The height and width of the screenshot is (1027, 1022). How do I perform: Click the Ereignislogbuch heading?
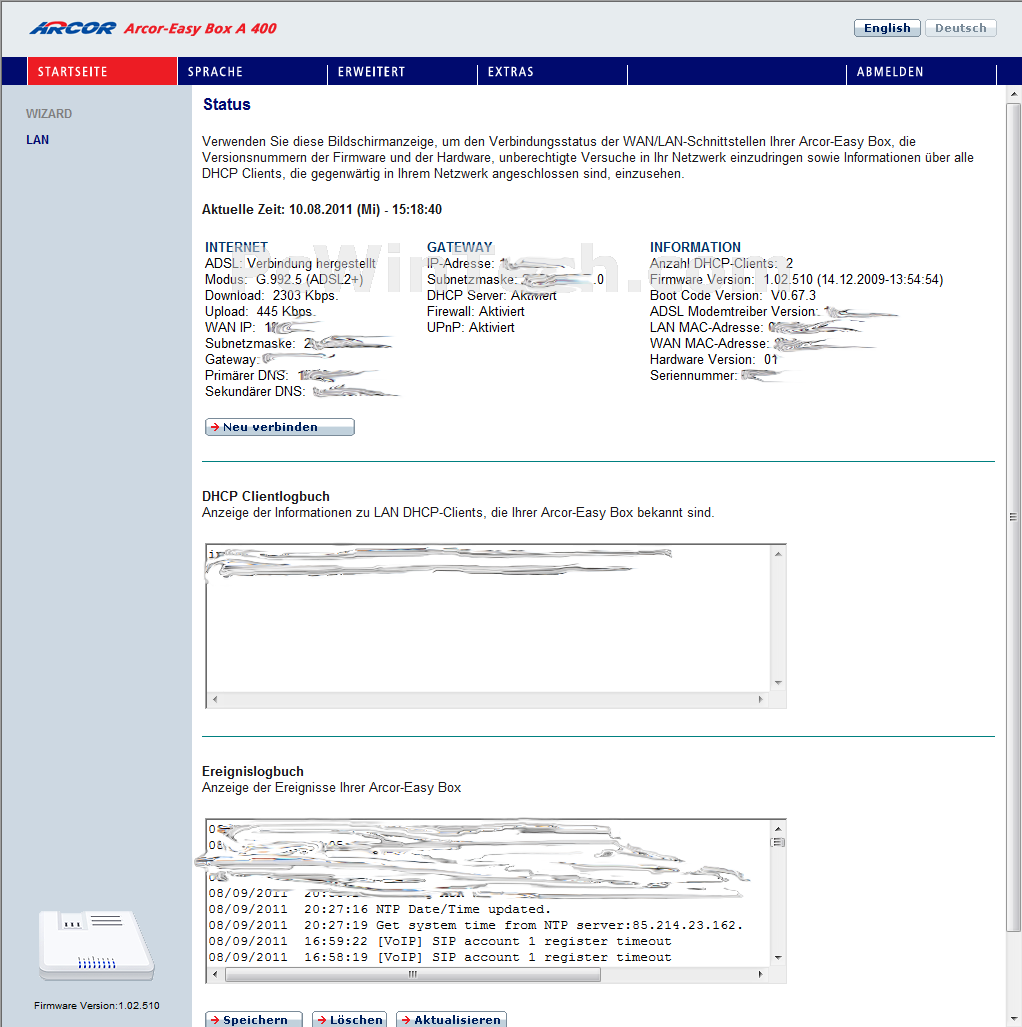pyautogui.click(x=253, y=772)
